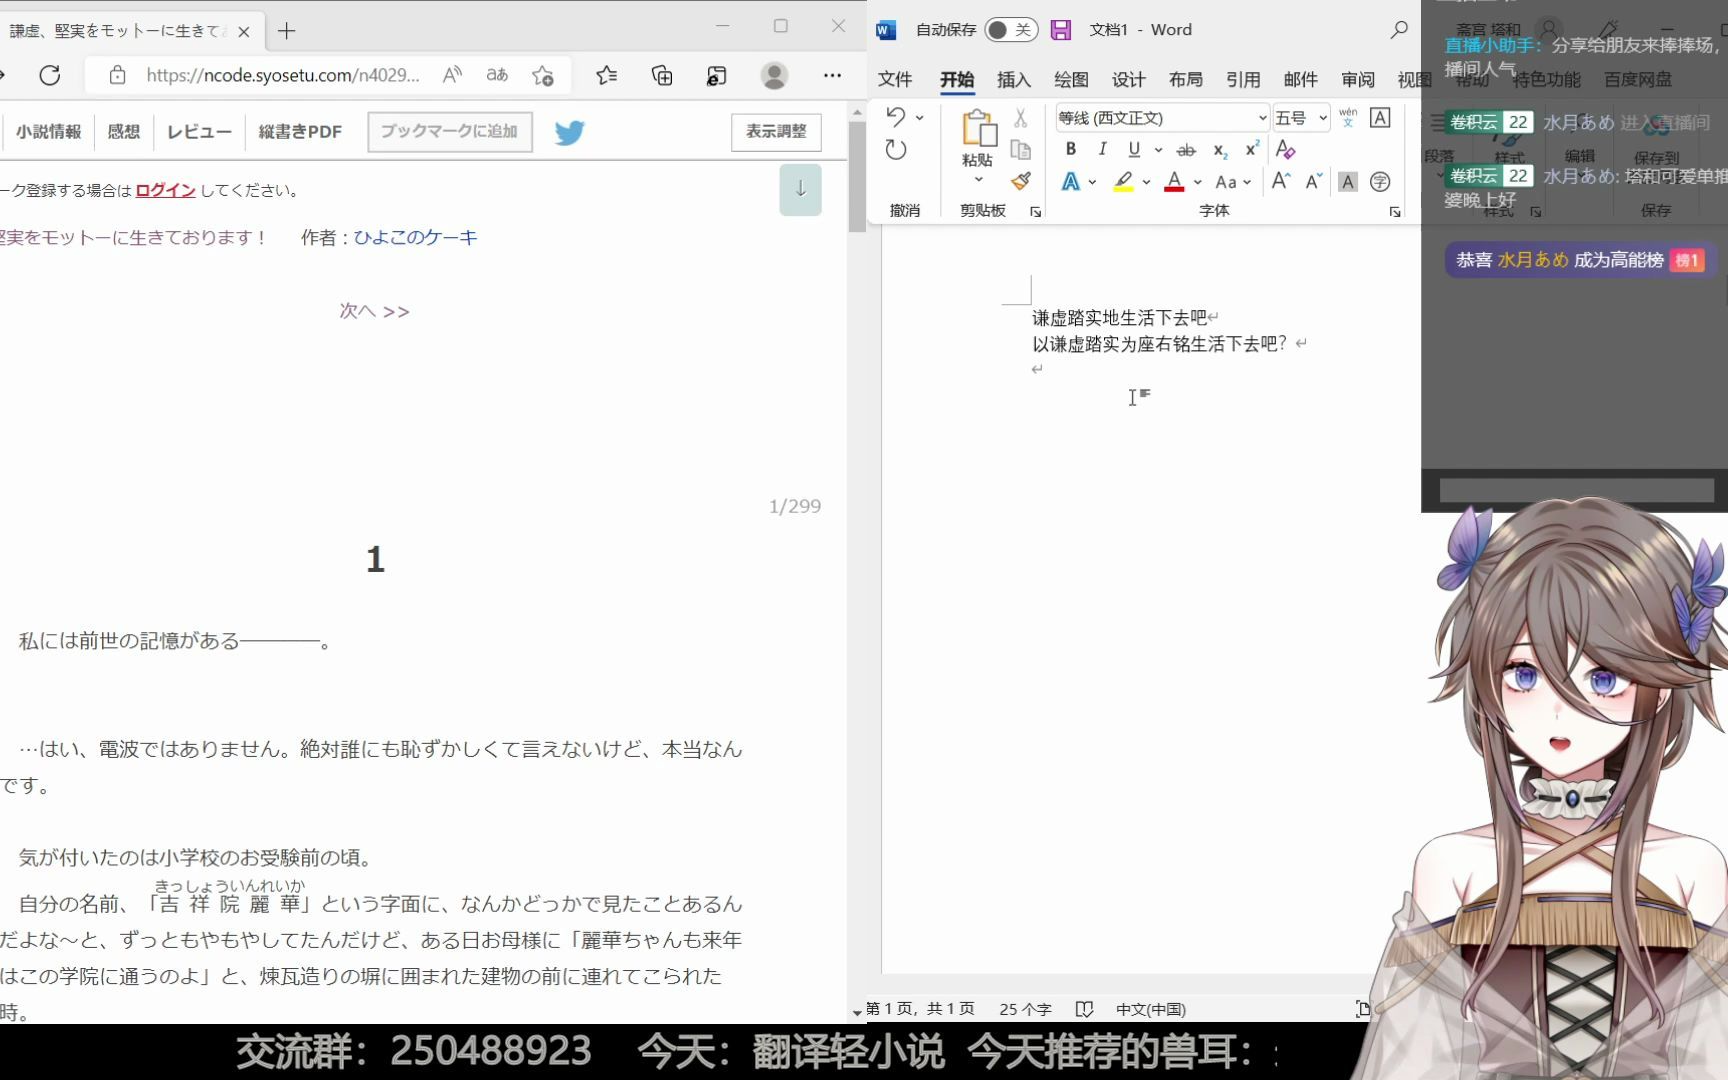Expand the undo history dropdown arrow
The image size is (1728, 1080).
coord(919,118)
